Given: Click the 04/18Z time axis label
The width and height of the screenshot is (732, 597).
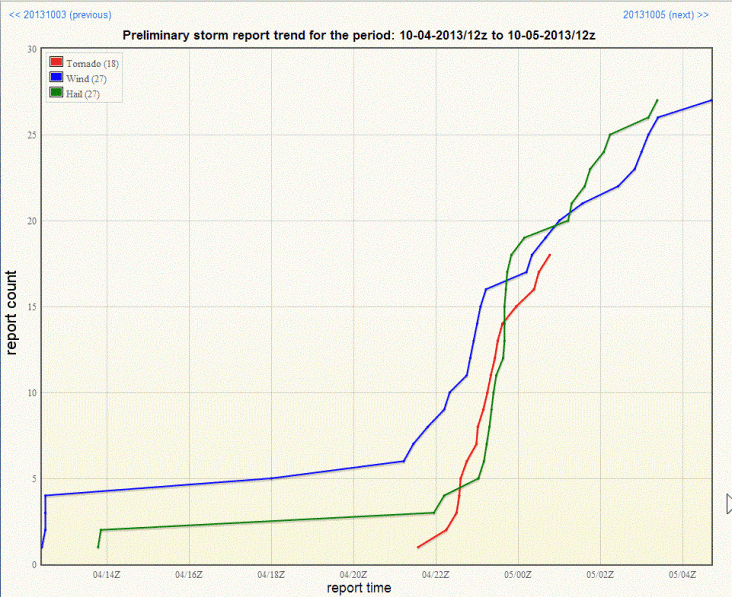Looking at the screenshot, I should [271, 575].
